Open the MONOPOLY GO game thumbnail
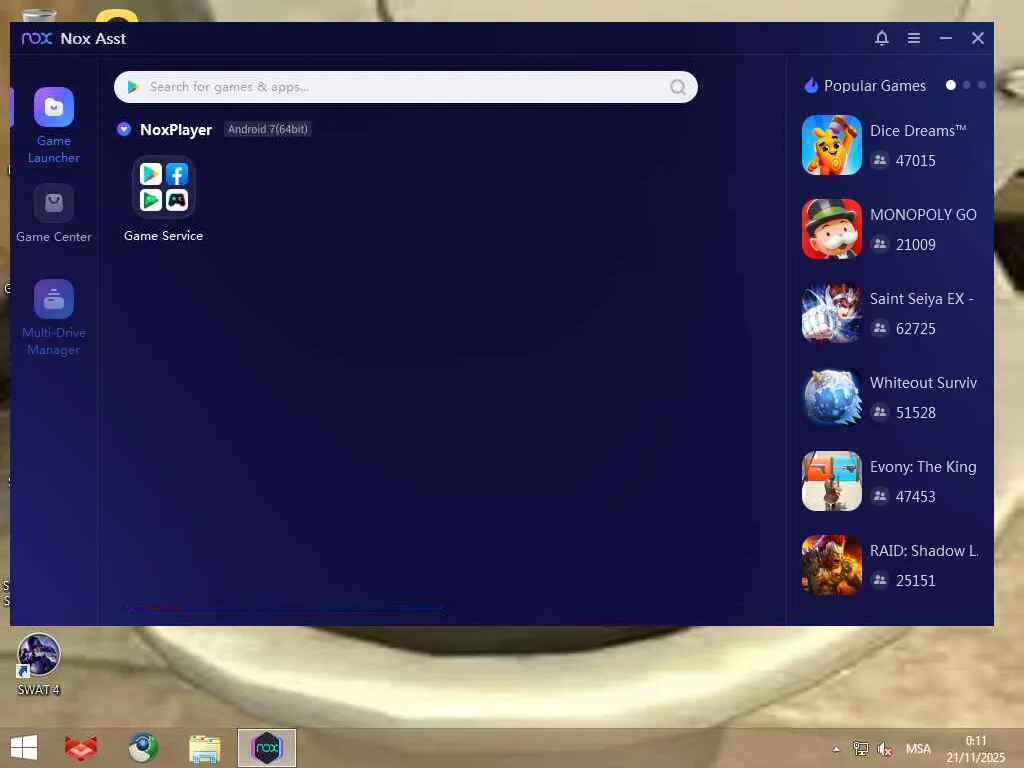1024x768 pixels. (831, 229)
